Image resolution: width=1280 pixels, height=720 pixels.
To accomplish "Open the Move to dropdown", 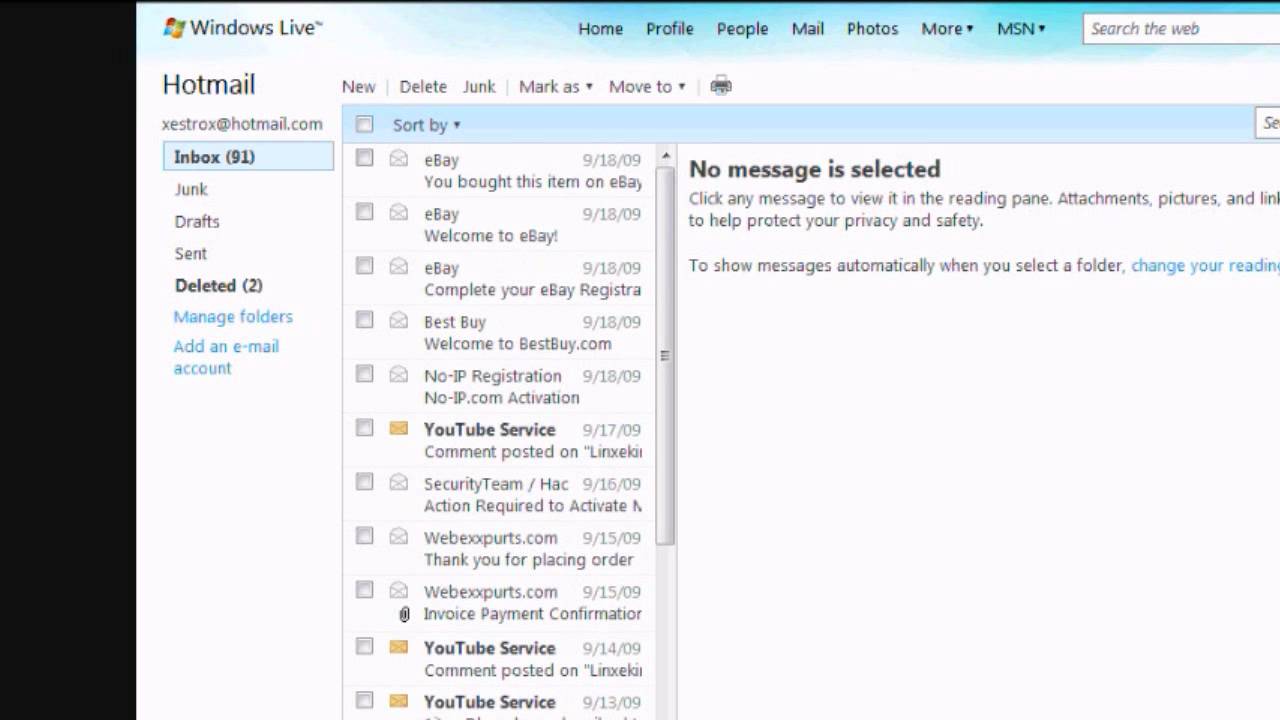I will [647, 87].
